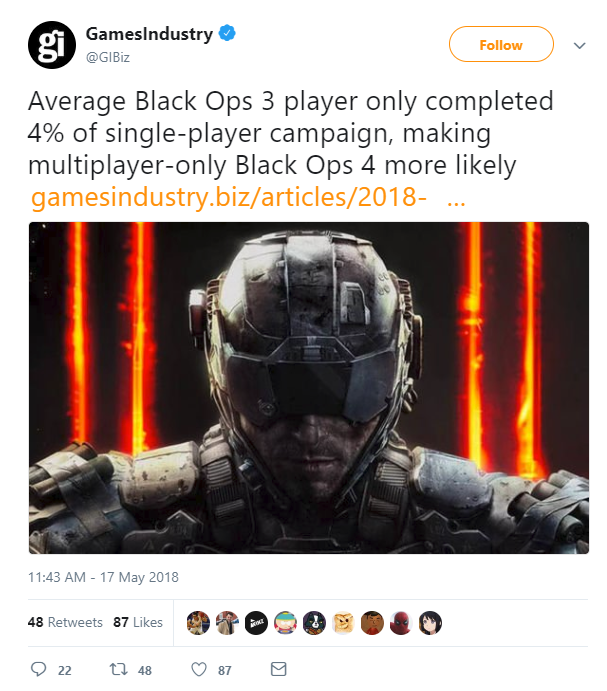
Task: Follow the GamesIndustry account
Action: click(501, 44)
